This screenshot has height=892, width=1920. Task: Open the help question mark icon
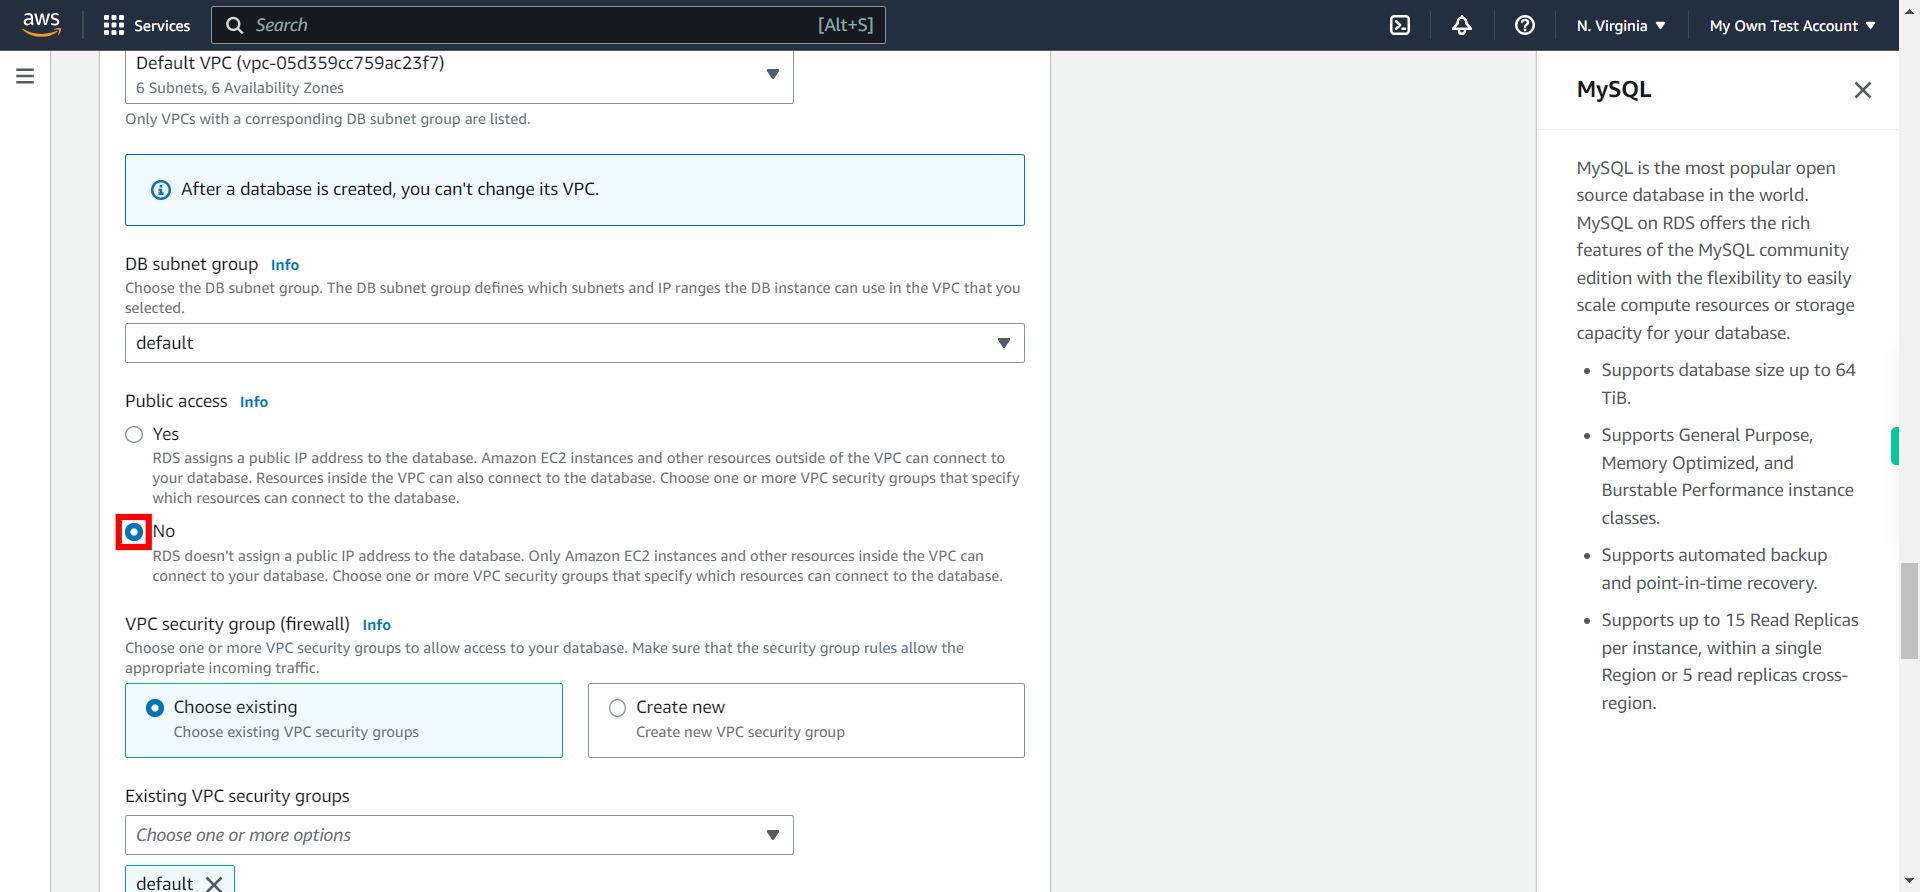tap(1525, 25)
